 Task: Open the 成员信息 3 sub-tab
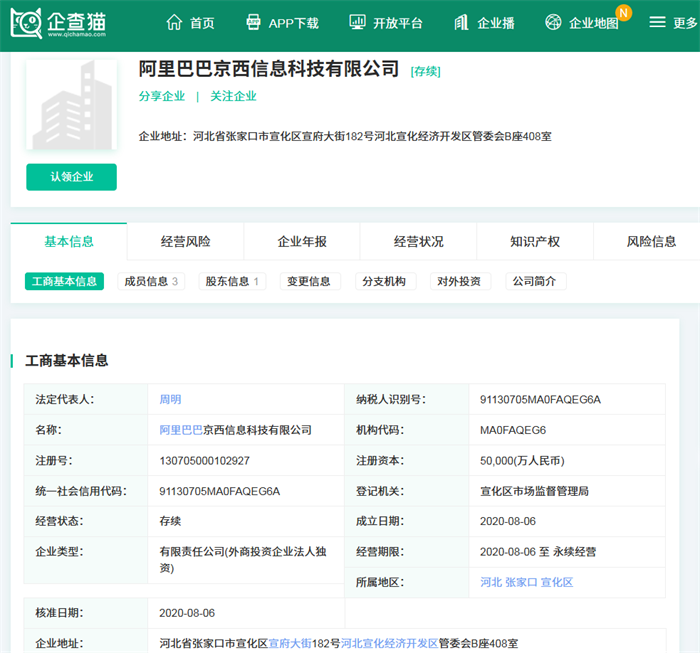pyautogui.click(x=151, y=281)
